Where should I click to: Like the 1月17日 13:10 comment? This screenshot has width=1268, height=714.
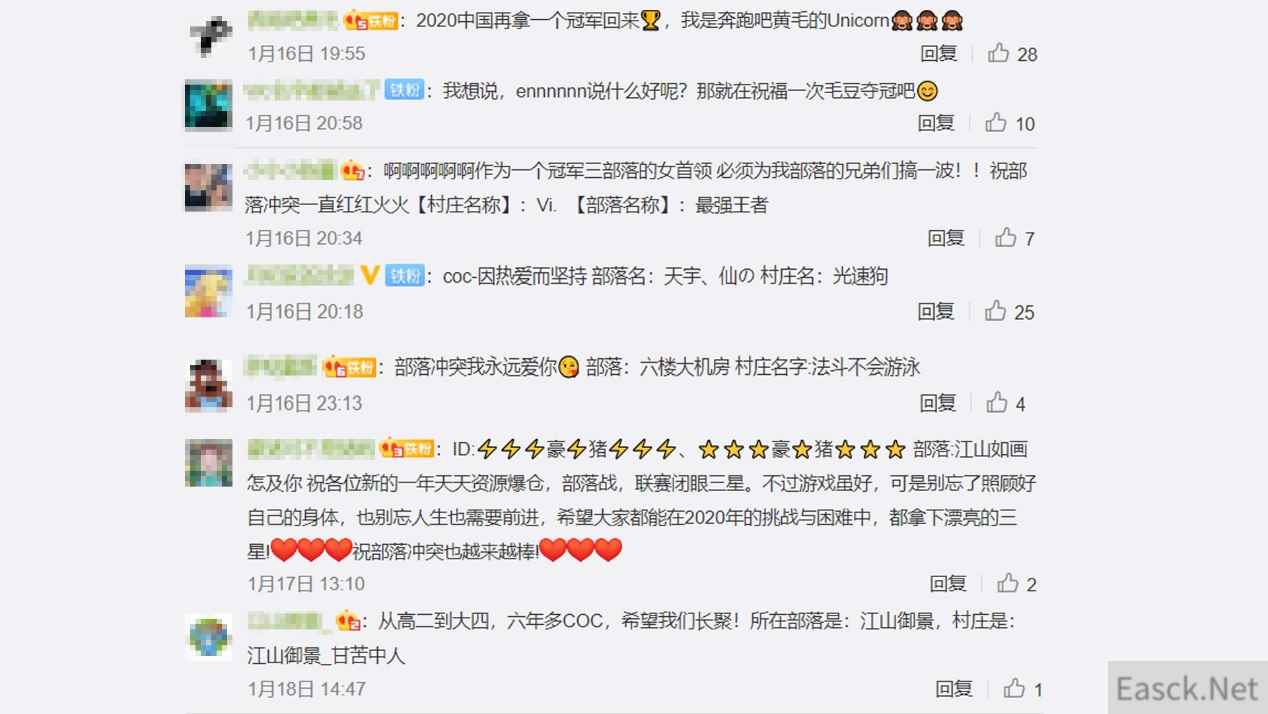(1008, 582)
